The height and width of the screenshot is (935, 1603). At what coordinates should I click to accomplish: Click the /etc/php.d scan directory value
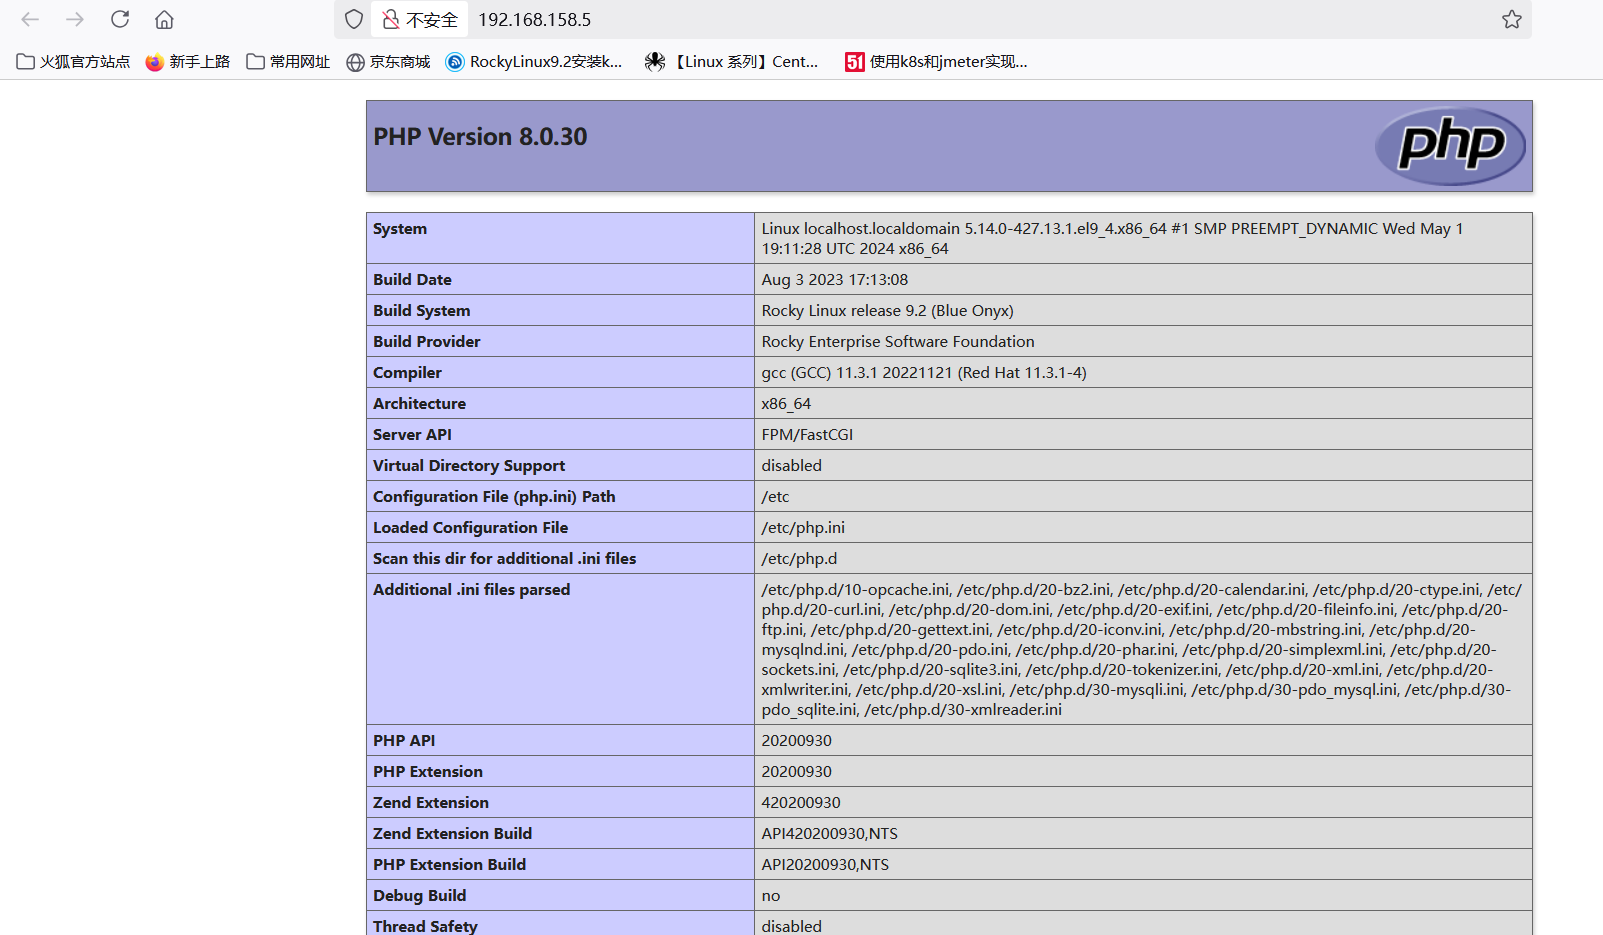pos(799,559)
